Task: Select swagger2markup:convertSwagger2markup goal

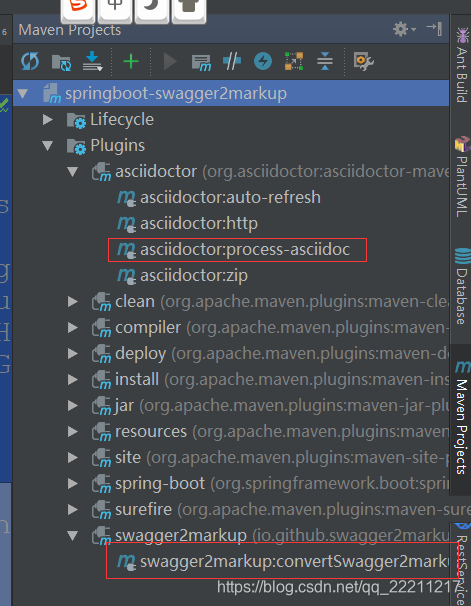Action: [x=294, y=562]
